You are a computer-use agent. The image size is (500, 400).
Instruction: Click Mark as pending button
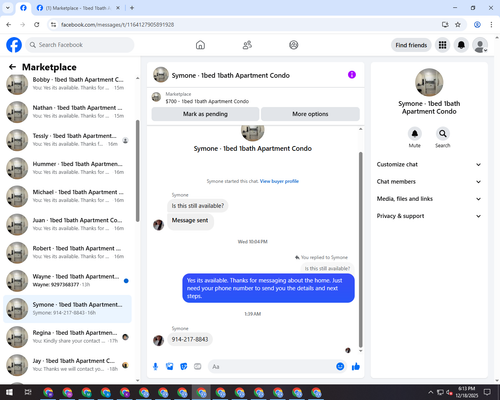(x=205, y=114)
